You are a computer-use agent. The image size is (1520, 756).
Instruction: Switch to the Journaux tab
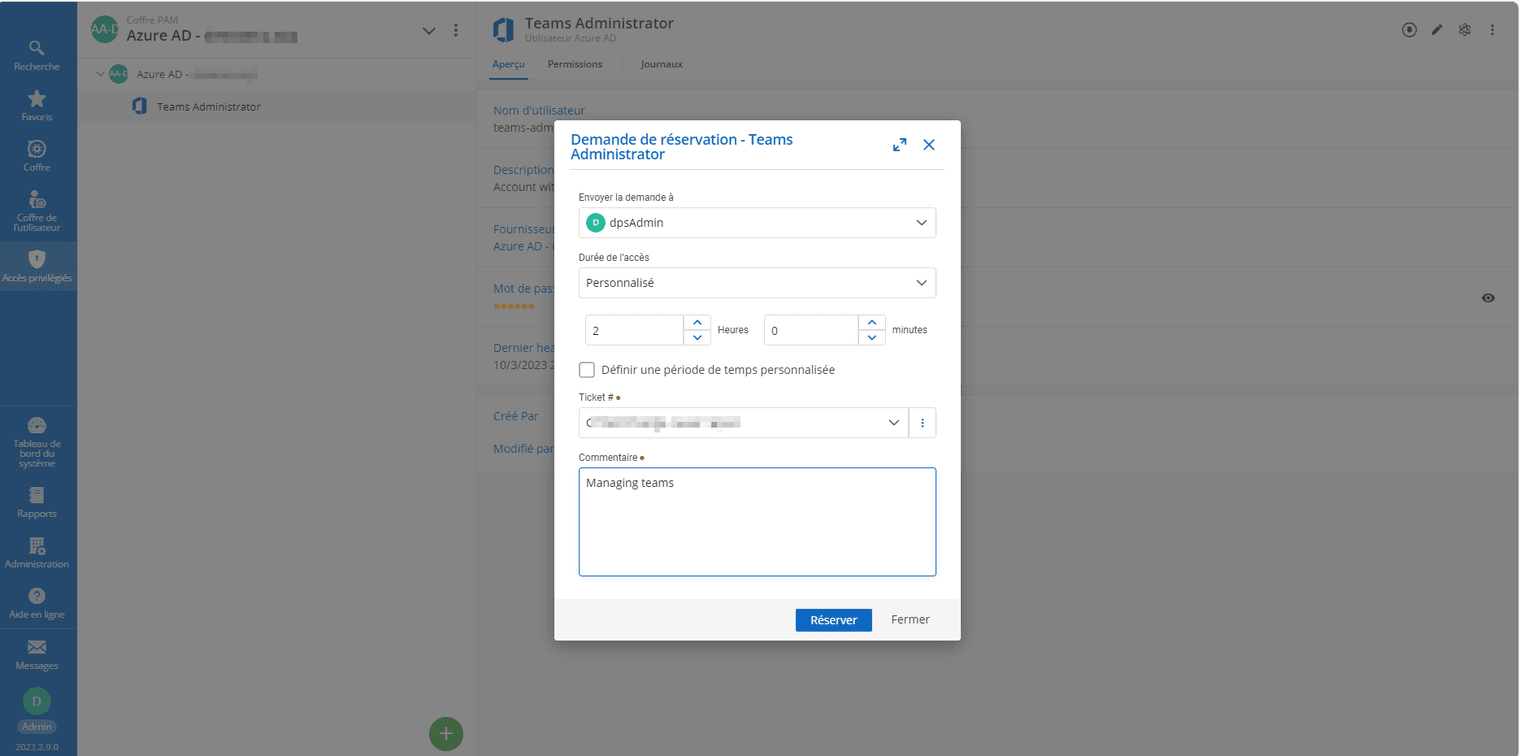click(x=661, y=64)
